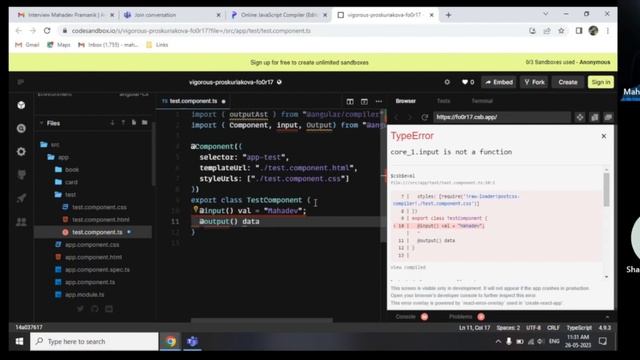640x360 pixels.
Task: Click View compiled link in error overlay
Action: point(408,267)
